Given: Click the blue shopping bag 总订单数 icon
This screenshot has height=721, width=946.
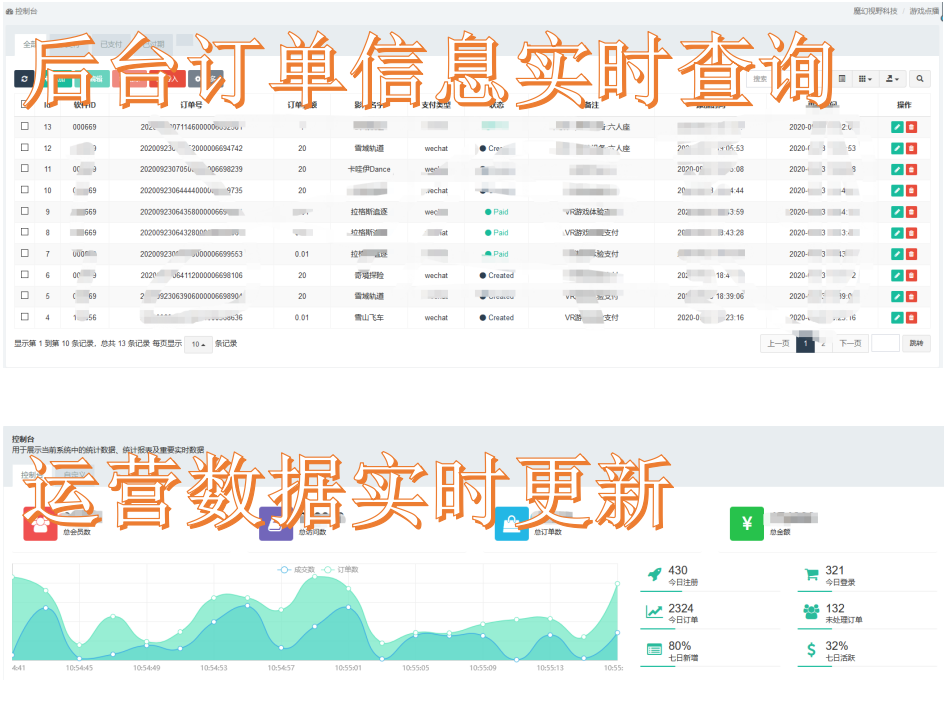Looking at the screenshot, I should (512, 524).
